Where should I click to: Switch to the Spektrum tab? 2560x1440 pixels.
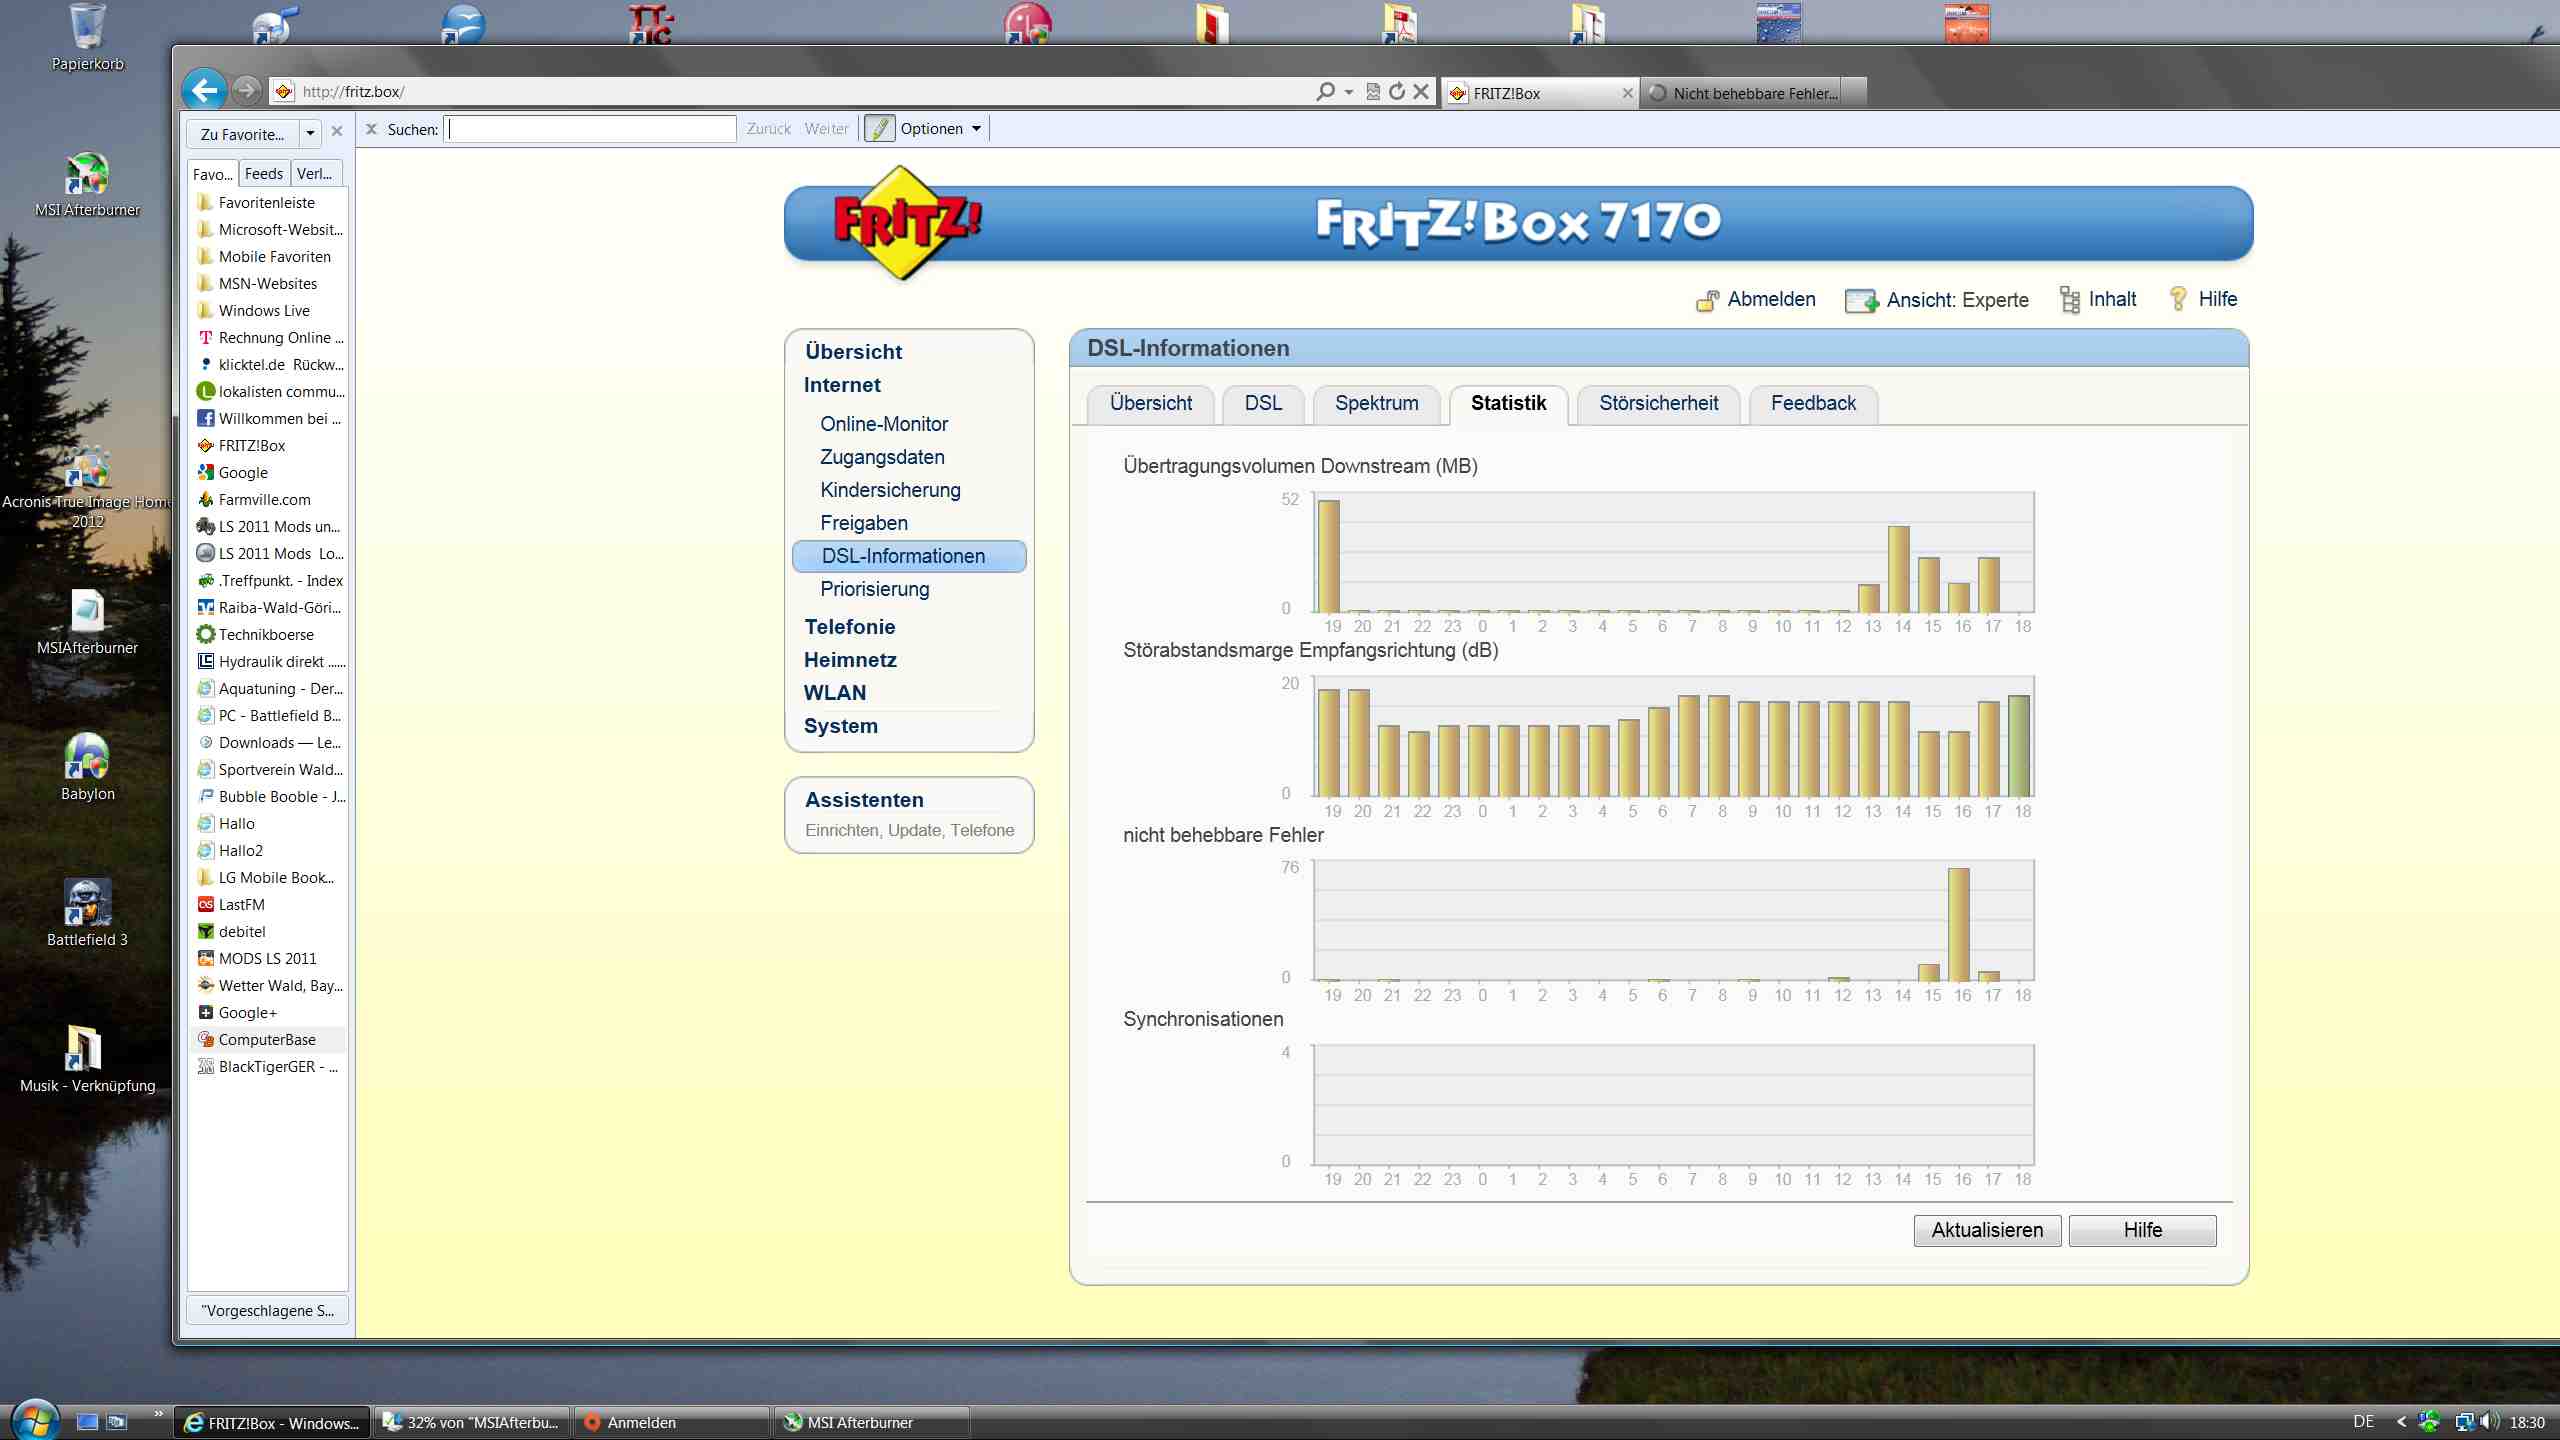1376,403
